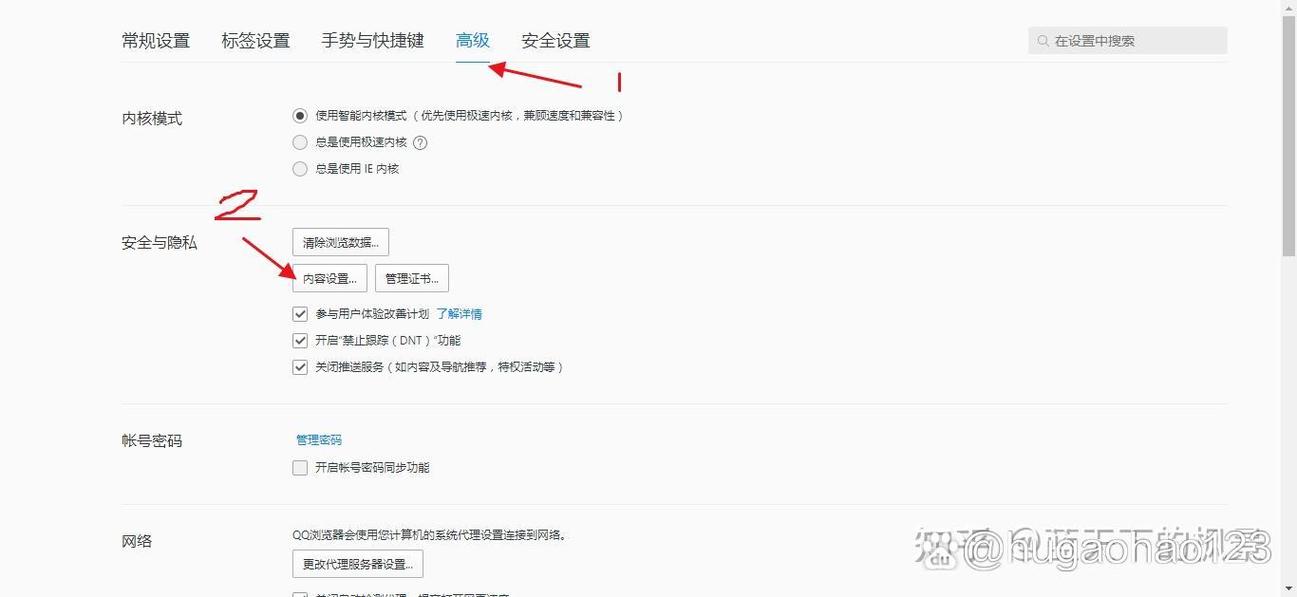Click 更改代理服务器设置... button
Screen dimensions: 1297x597
[358, 563]
